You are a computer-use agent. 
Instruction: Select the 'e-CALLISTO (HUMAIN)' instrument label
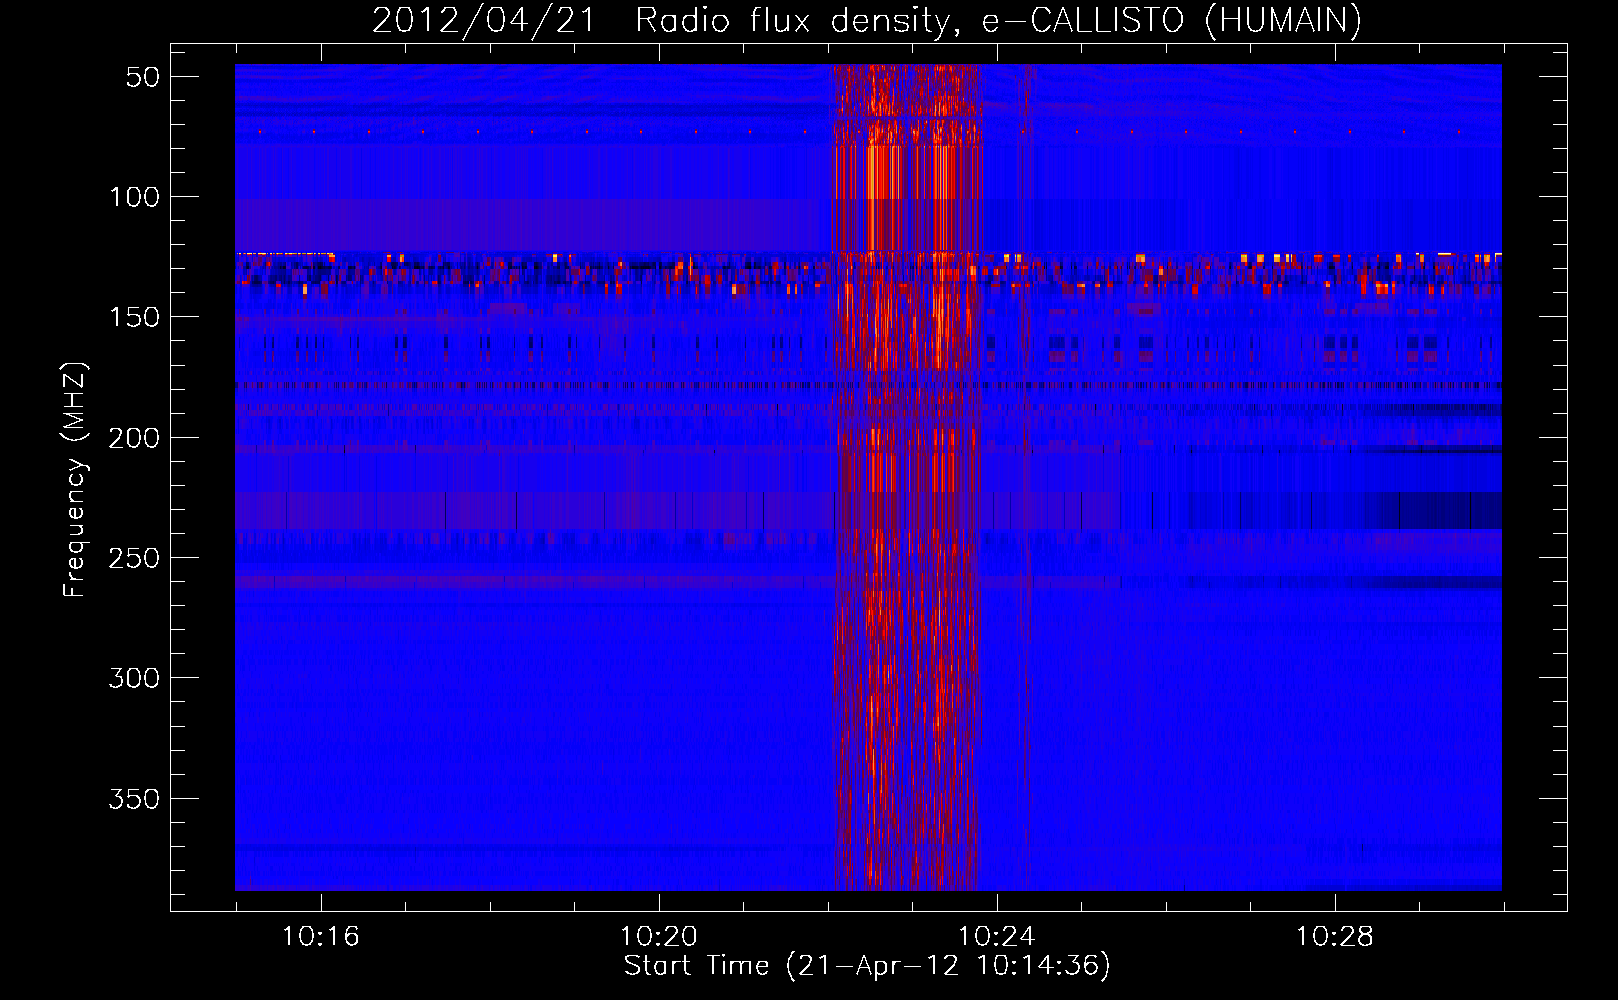1171,20
